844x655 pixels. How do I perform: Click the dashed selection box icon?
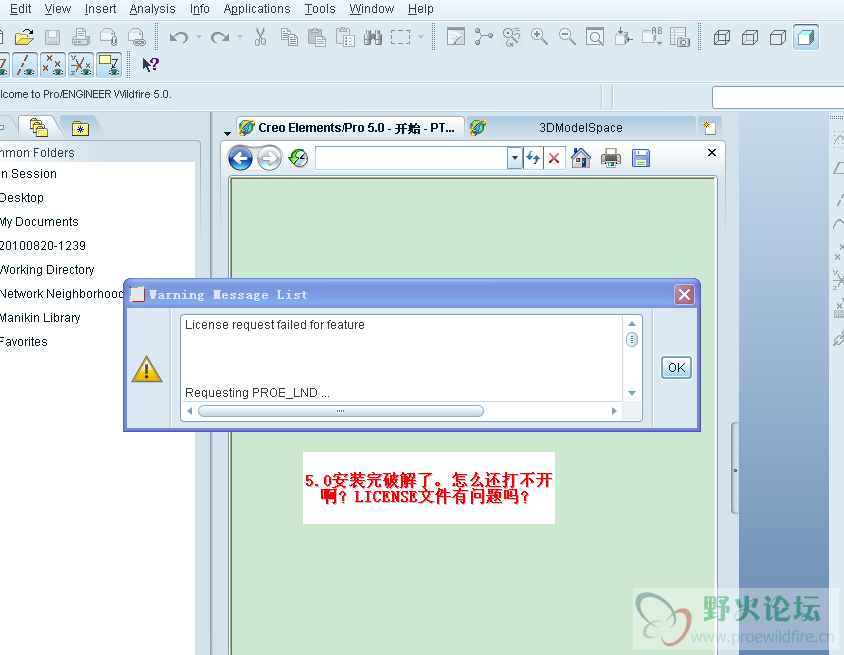(x=400, y=37)
